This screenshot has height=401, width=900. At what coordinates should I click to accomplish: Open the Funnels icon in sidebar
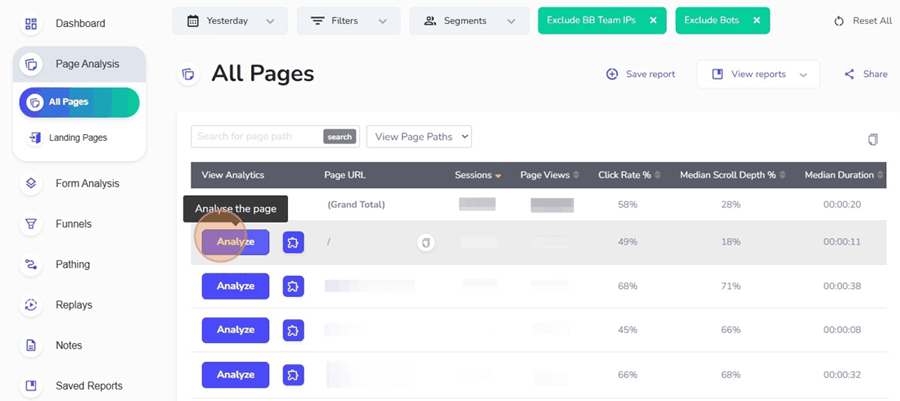pyautogui.click(x=31, y=224)
